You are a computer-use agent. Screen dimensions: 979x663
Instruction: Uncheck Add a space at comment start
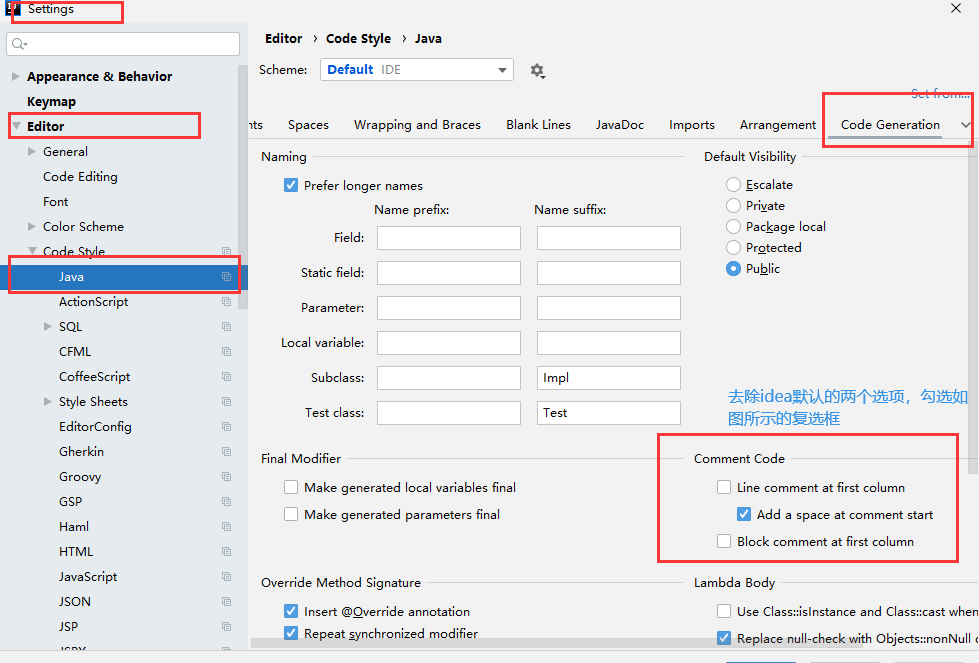click(744, 514)
